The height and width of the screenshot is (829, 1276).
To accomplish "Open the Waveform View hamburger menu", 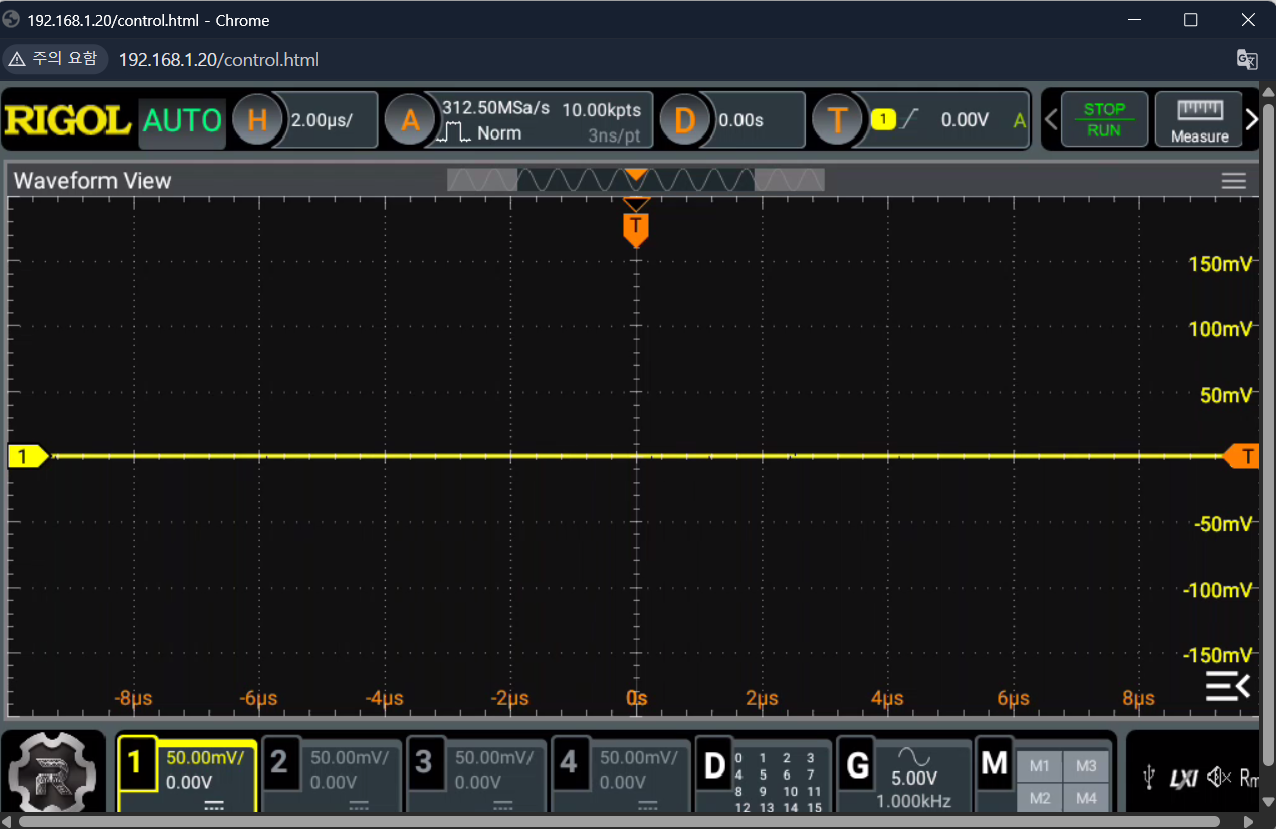I will pos(1233,181).
